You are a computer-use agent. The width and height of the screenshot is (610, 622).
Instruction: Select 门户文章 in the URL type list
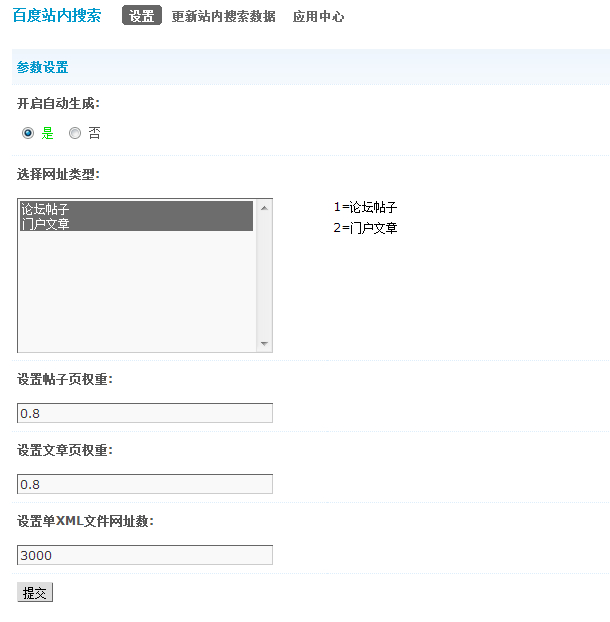pyautogui.click(x=136, y=224)
